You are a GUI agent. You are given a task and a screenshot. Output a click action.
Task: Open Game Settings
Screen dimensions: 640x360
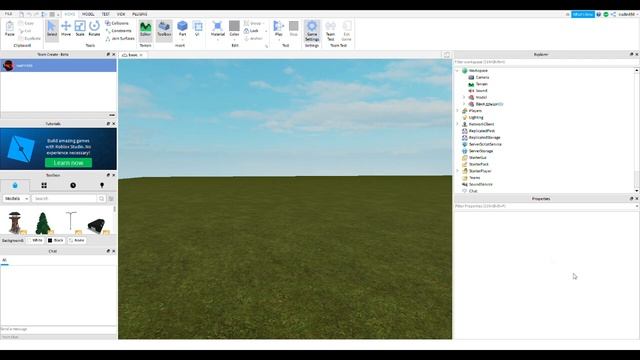pos(312,31)
